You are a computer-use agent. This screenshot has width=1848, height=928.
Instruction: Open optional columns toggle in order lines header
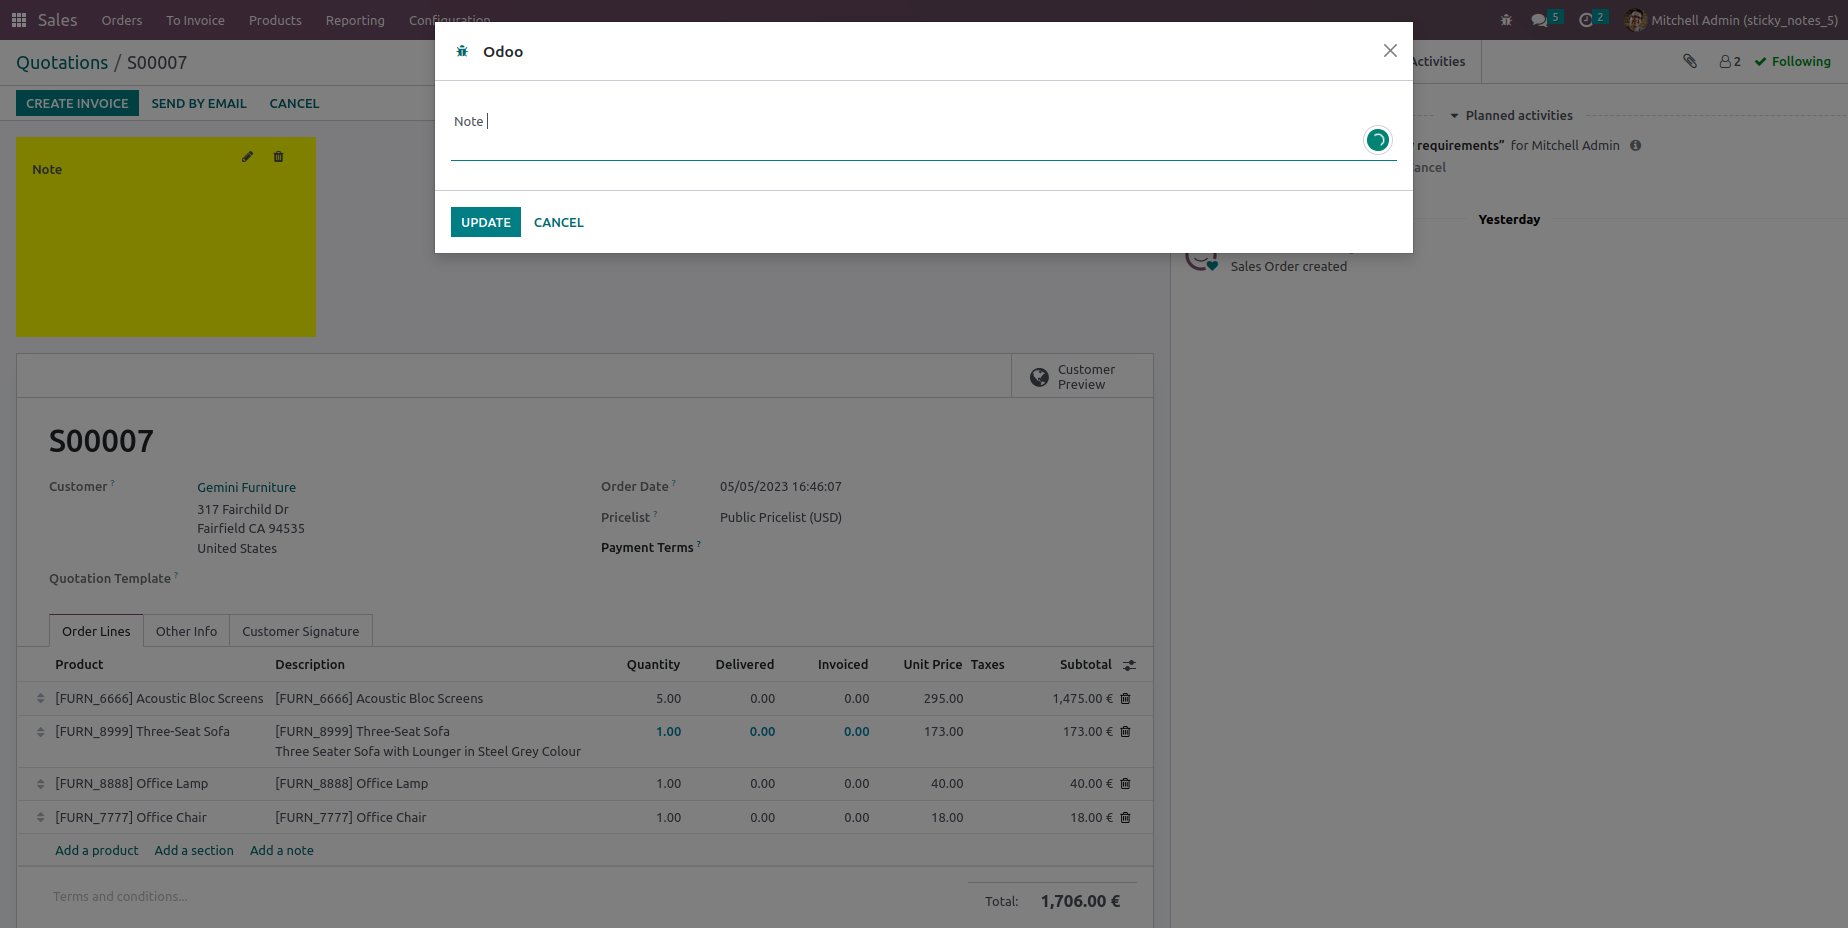1129,665
